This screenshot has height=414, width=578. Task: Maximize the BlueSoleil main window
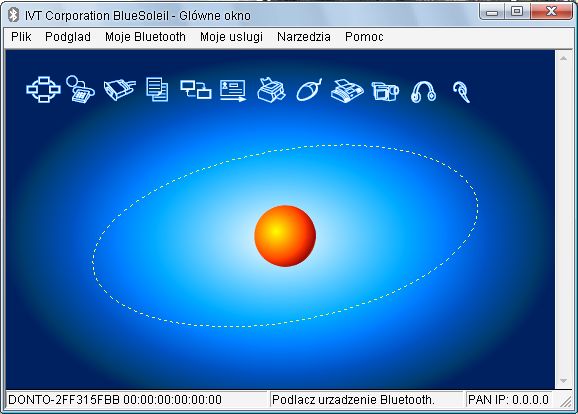(517, 12)
